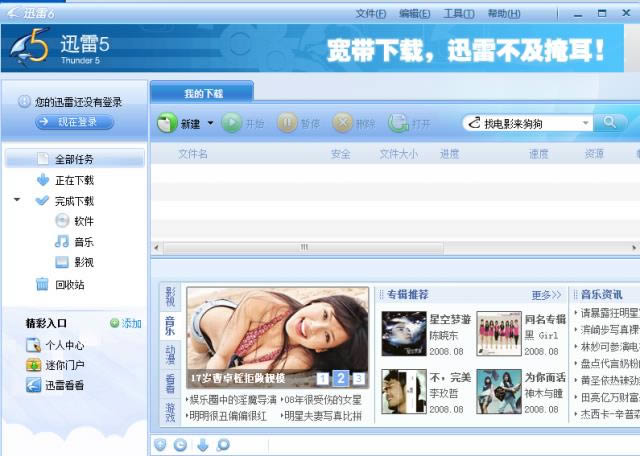640x456 pixels.
Task: Click the green New task (新建) icon
Action: point(167,122)
